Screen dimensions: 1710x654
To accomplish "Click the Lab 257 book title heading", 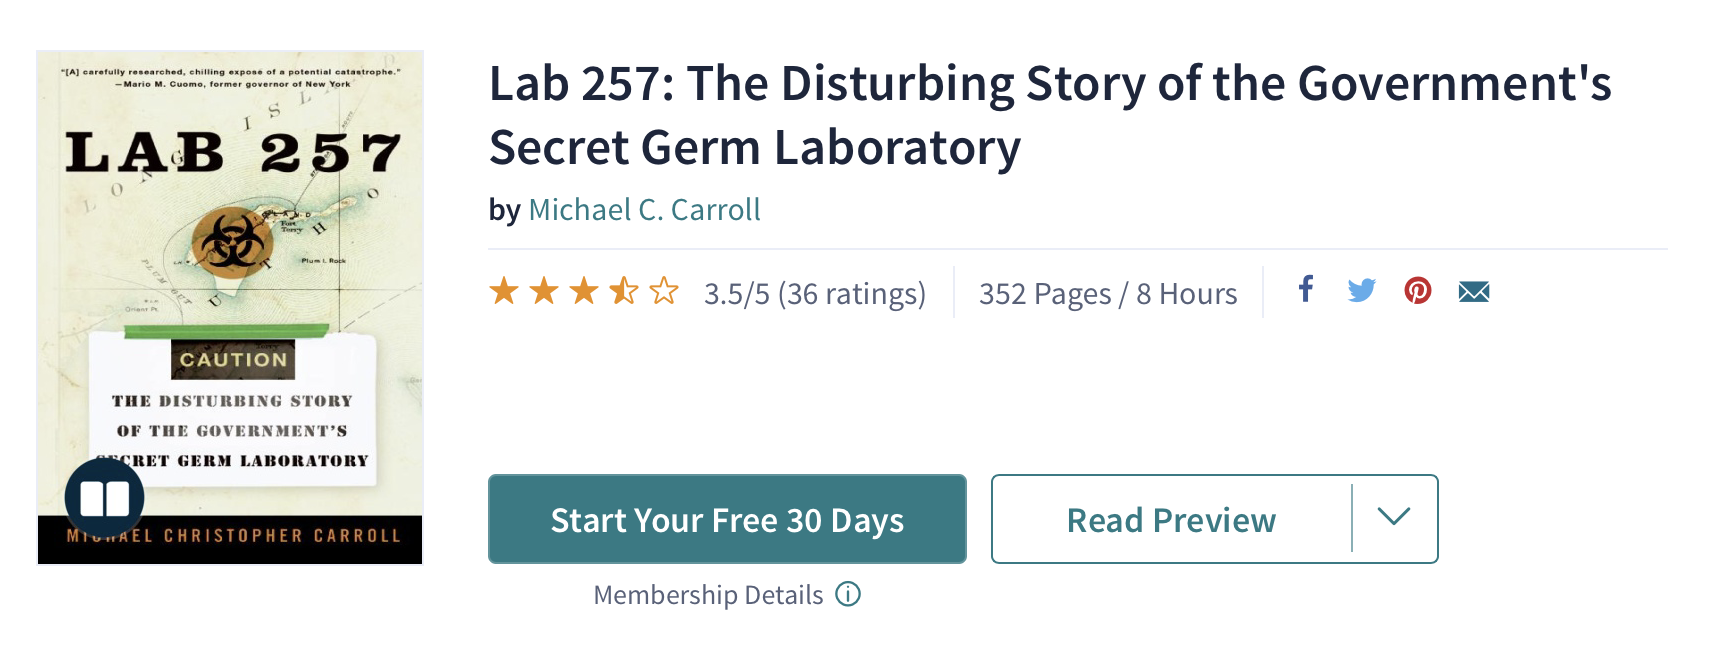I will (1050, 115).
